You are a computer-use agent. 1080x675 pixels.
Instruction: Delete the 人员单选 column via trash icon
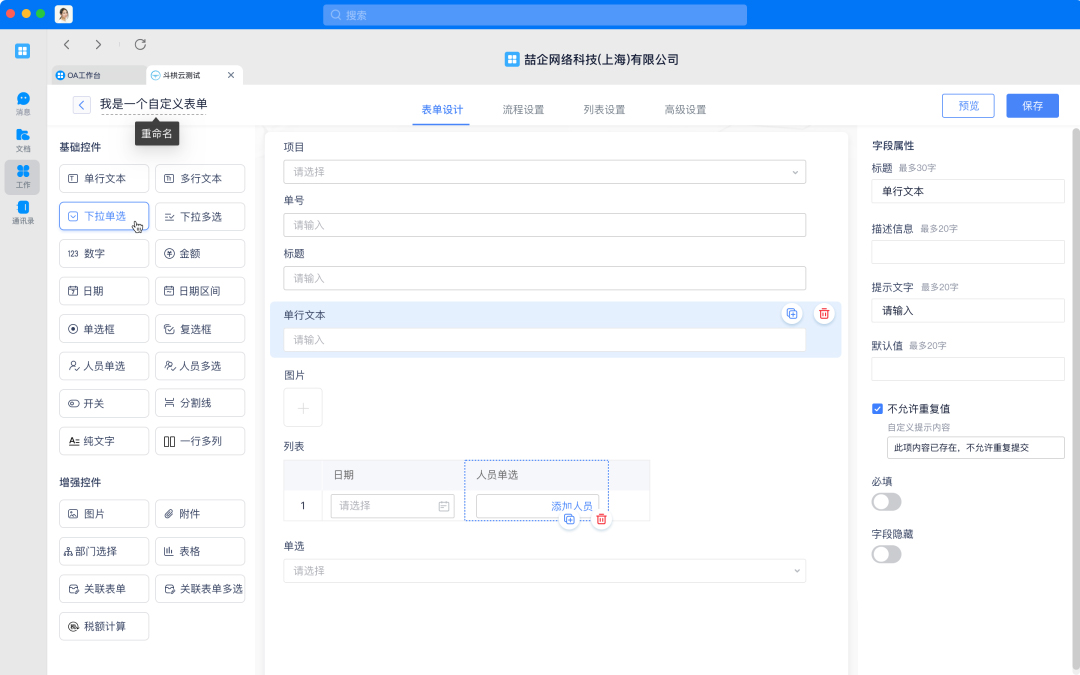click(601, 519)
